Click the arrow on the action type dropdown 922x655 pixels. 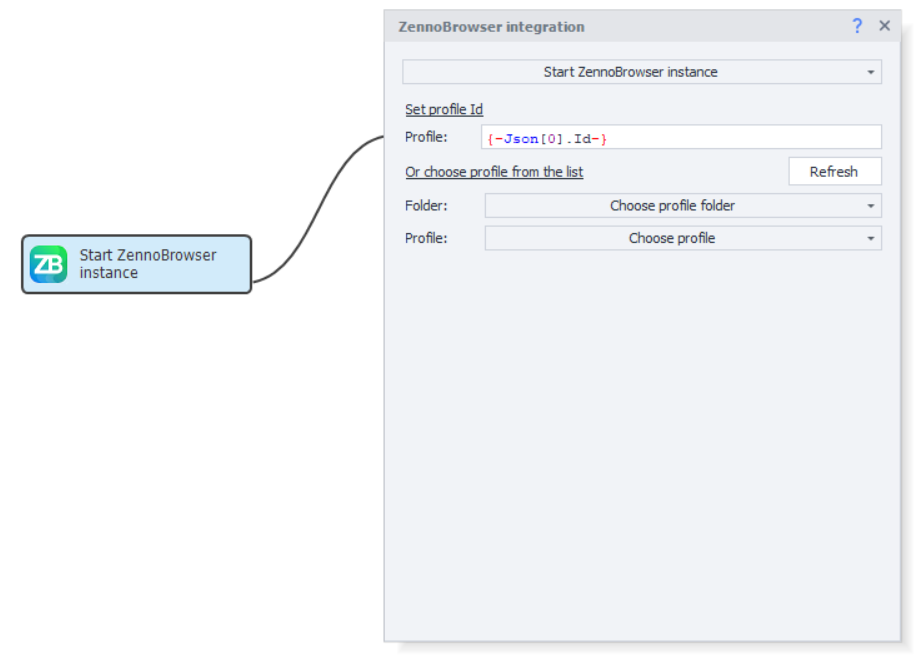(870, 72)
